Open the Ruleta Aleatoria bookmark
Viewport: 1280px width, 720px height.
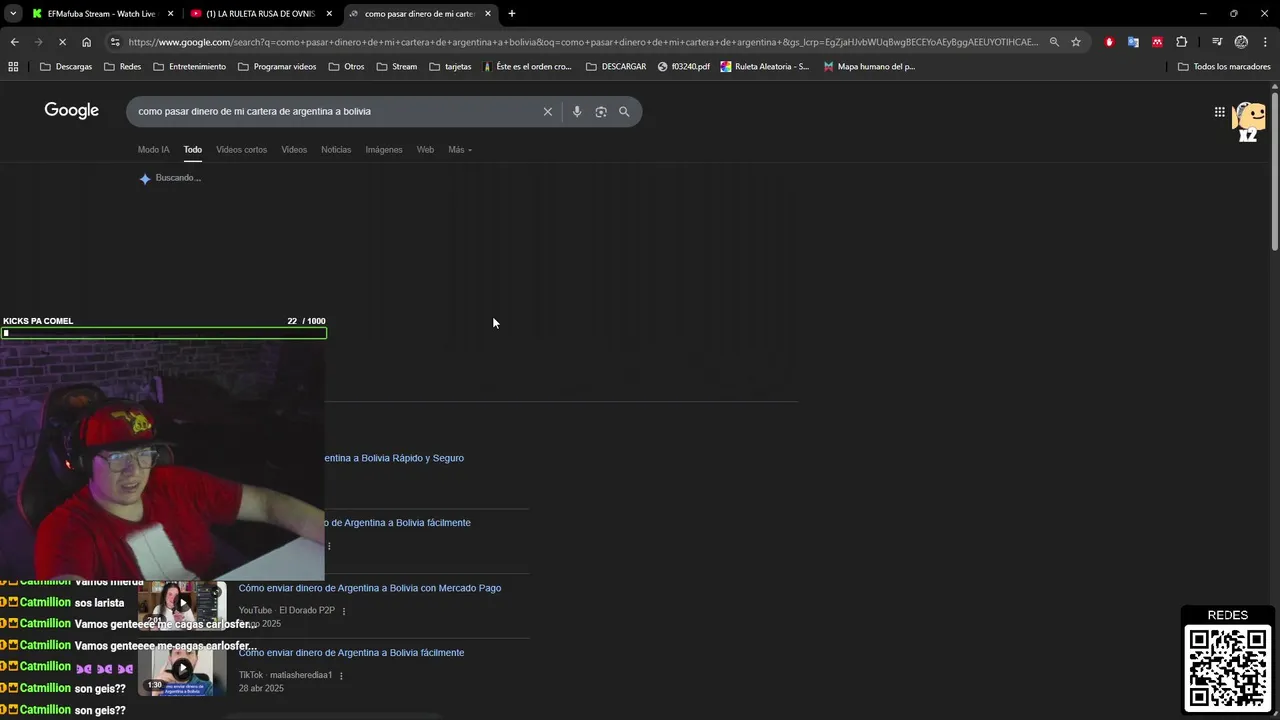pos(765,67)
